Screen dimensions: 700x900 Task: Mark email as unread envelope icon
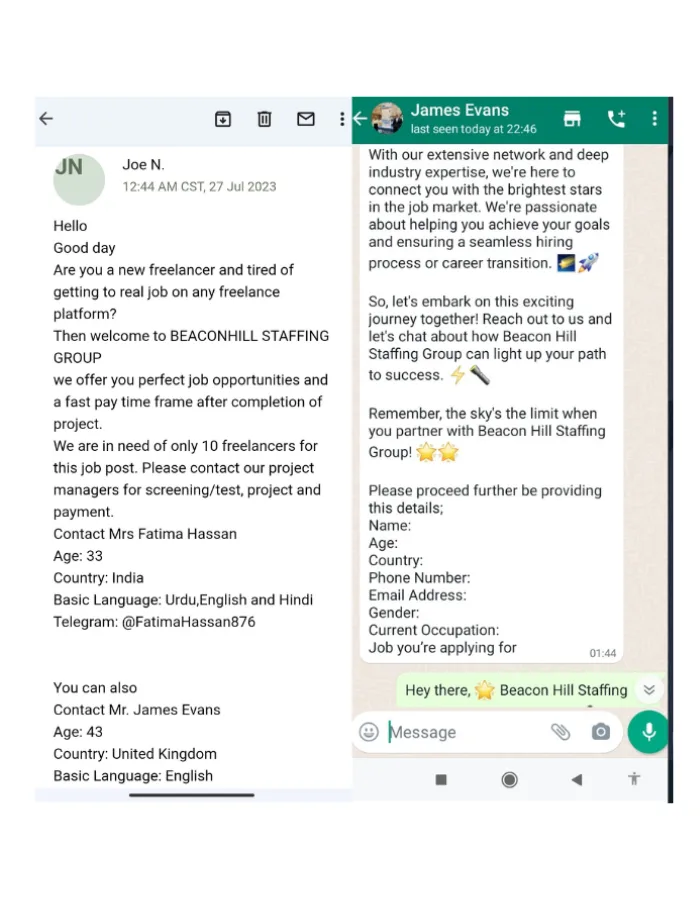306,119
